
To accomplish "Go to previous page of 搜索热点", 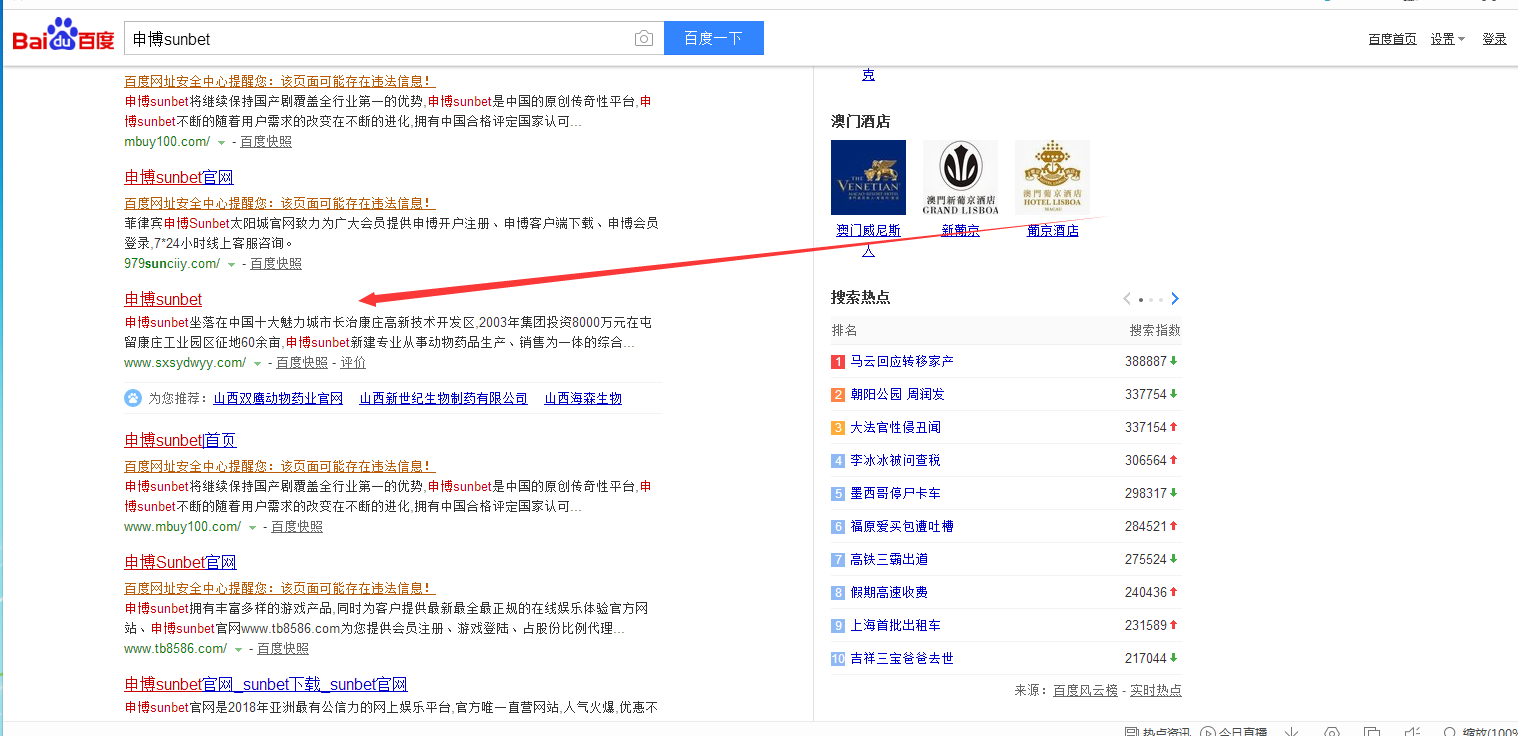I will pyautogui.click(x=1127, y=299).
